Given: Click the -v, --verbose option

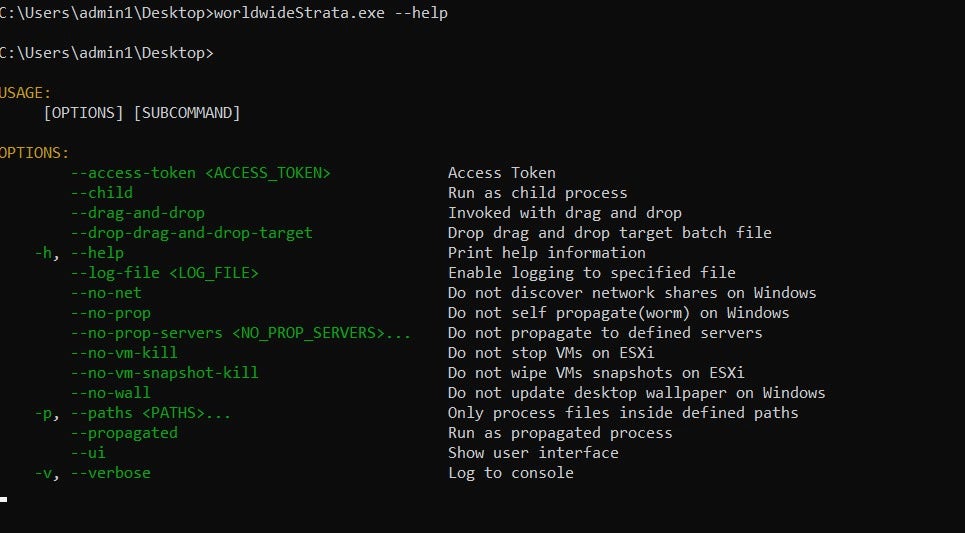Looking at the screenshot, I should coord(93,473).
